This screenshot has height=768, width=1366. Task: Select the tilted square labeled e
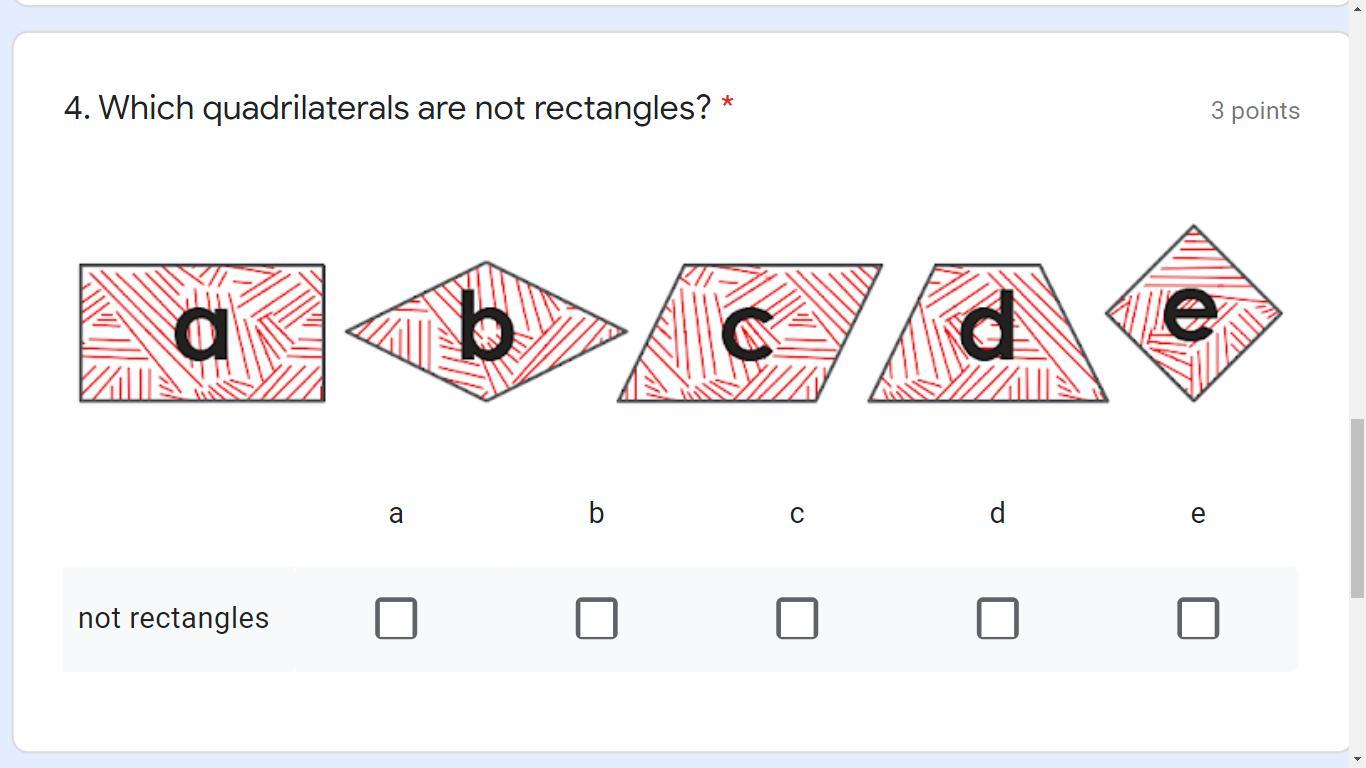tap(1193, 313)
